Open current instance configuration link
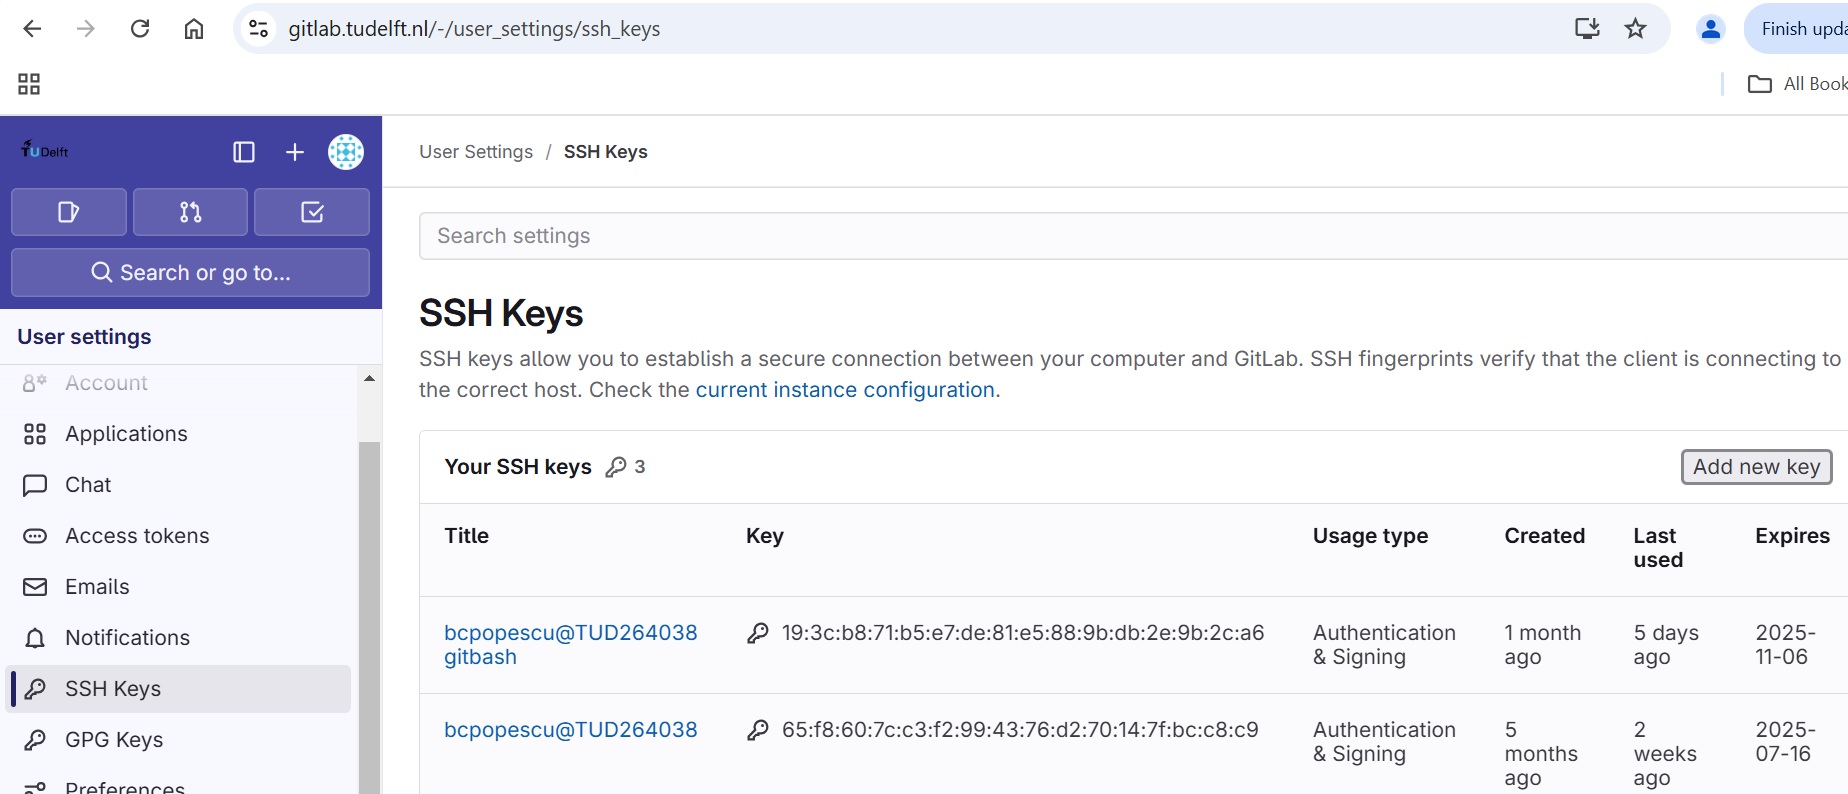The width and height of the screenshot is (1848, 794). [x=845, y=390]
